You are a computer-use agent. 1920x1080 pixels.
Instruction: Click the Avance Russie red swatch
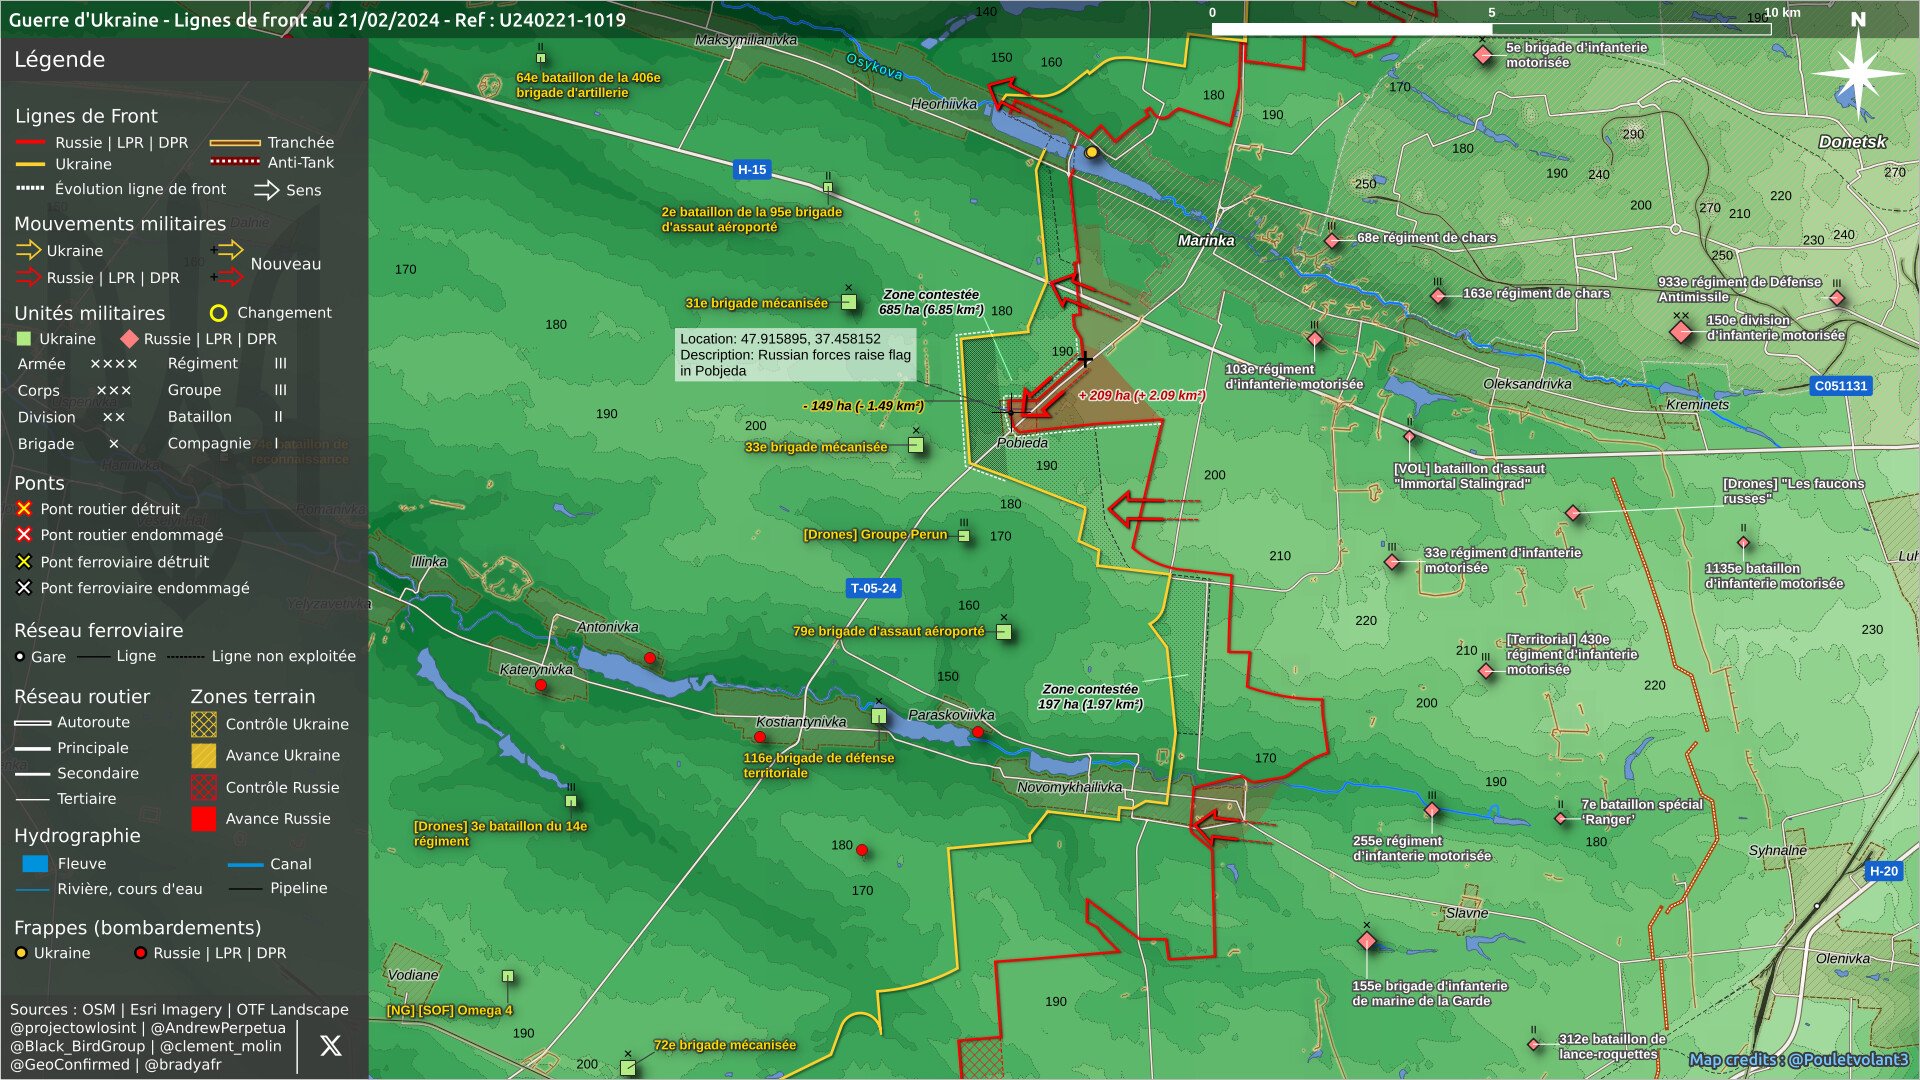pos(204,819)
